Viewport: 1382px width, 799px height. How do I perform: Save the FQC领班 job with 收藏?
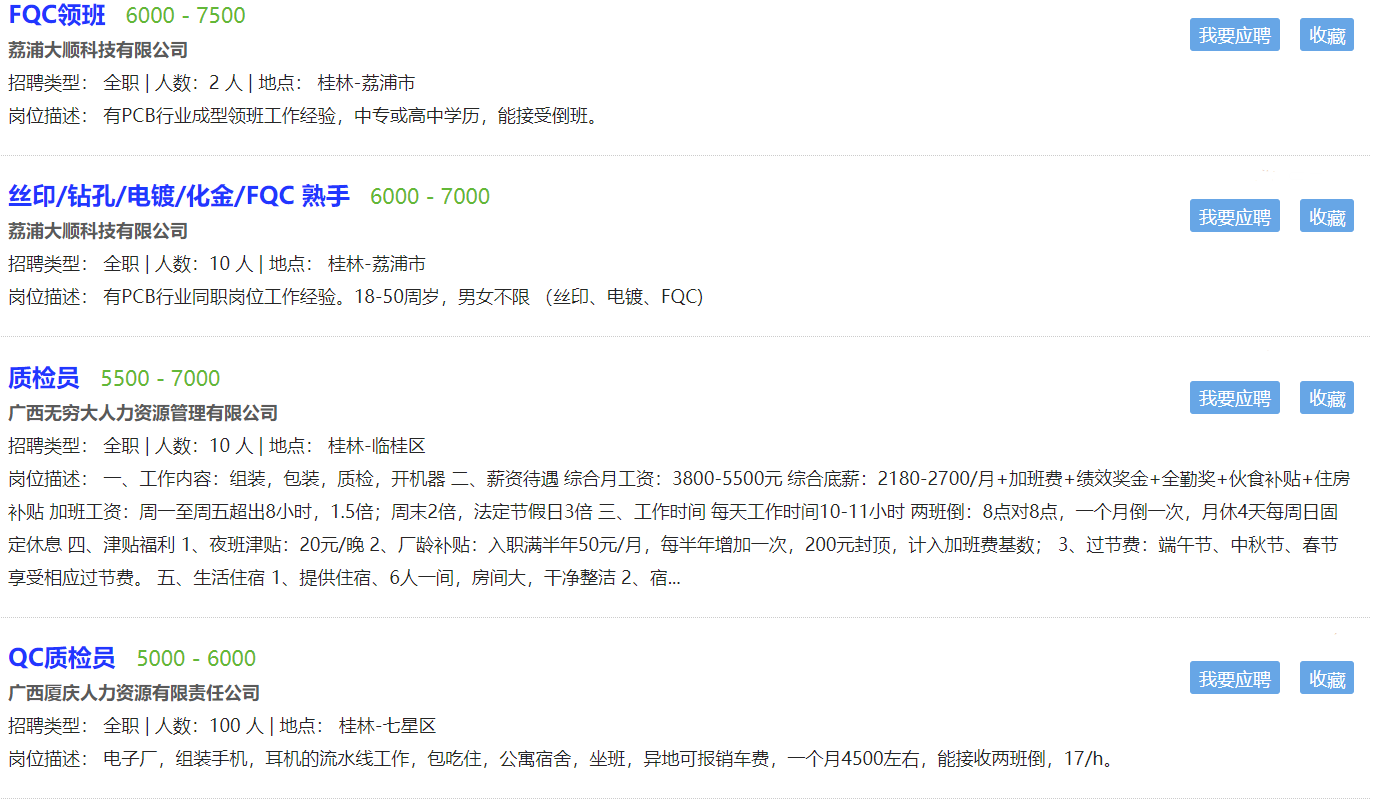1327,35
